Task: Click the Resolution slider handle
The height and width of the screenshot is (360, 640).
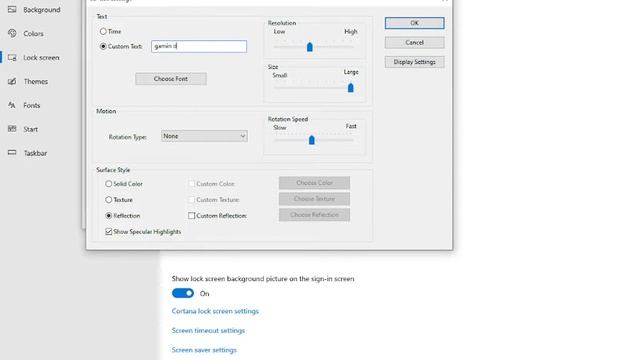Action: (x=309, y=47)
